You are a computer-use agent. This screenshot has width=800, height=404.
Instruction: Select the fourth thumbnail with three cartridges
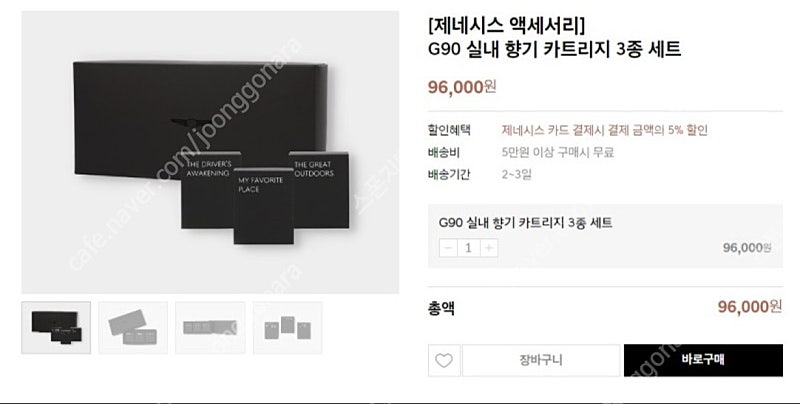coord(288,327)
